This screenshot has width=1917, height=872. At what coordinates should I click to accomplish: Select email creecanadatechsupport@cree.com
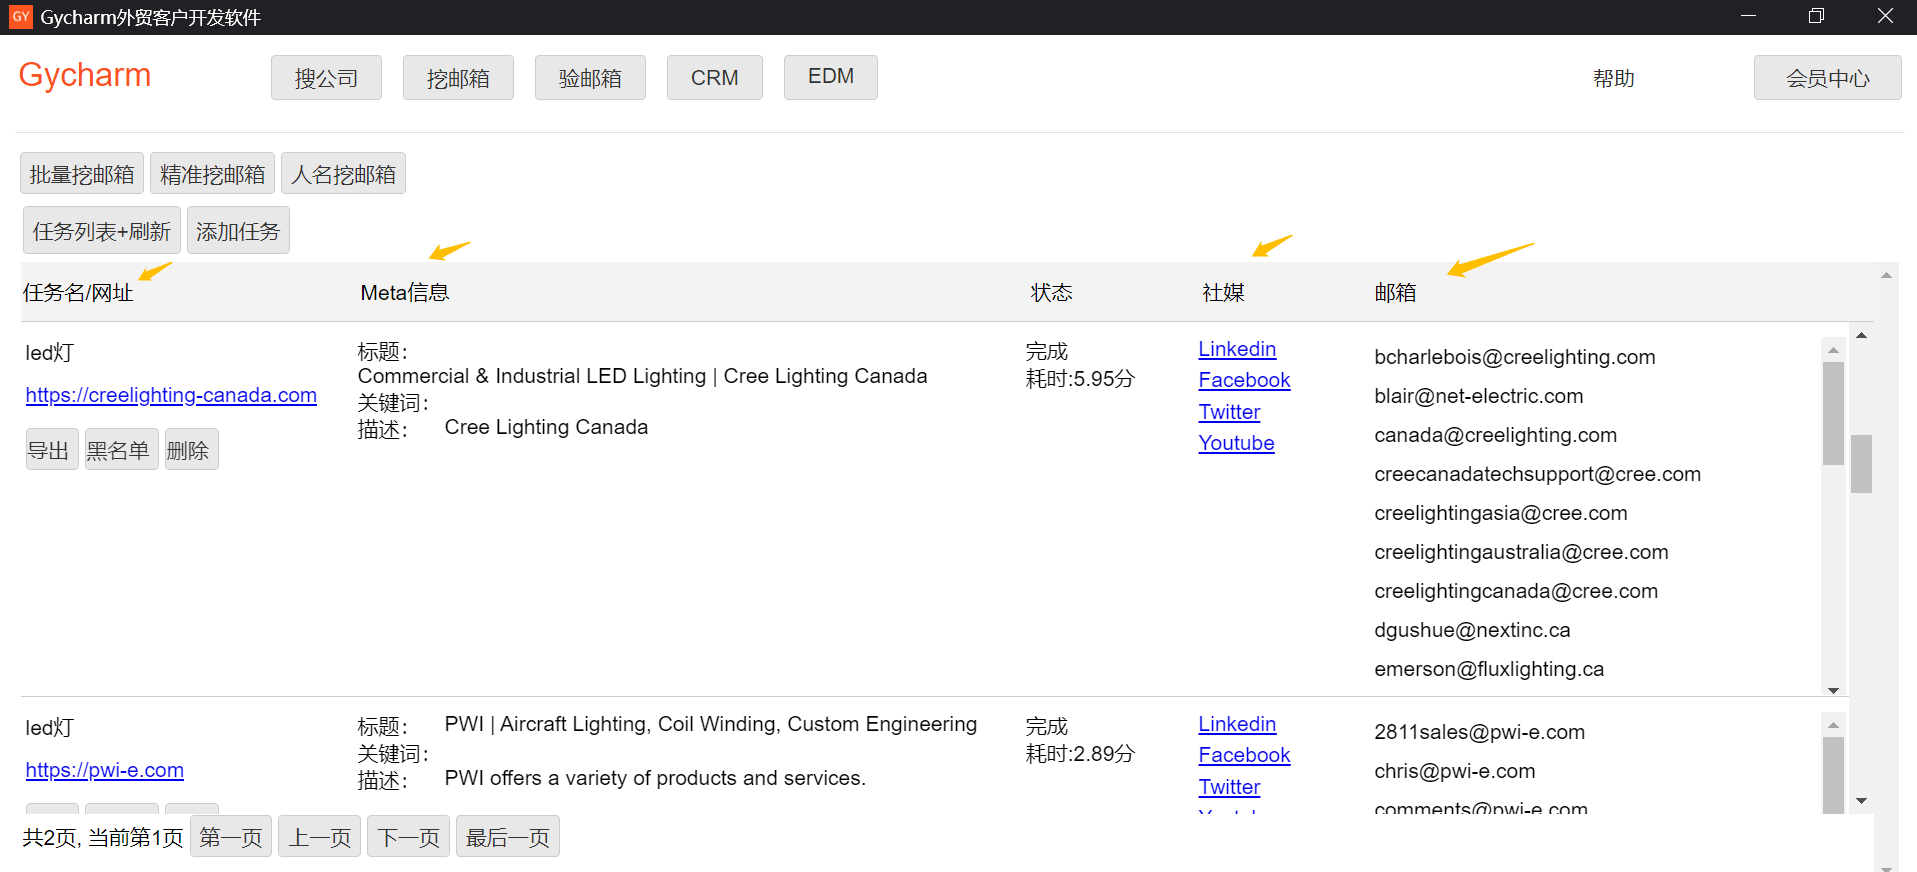(x=1537, y=474)
